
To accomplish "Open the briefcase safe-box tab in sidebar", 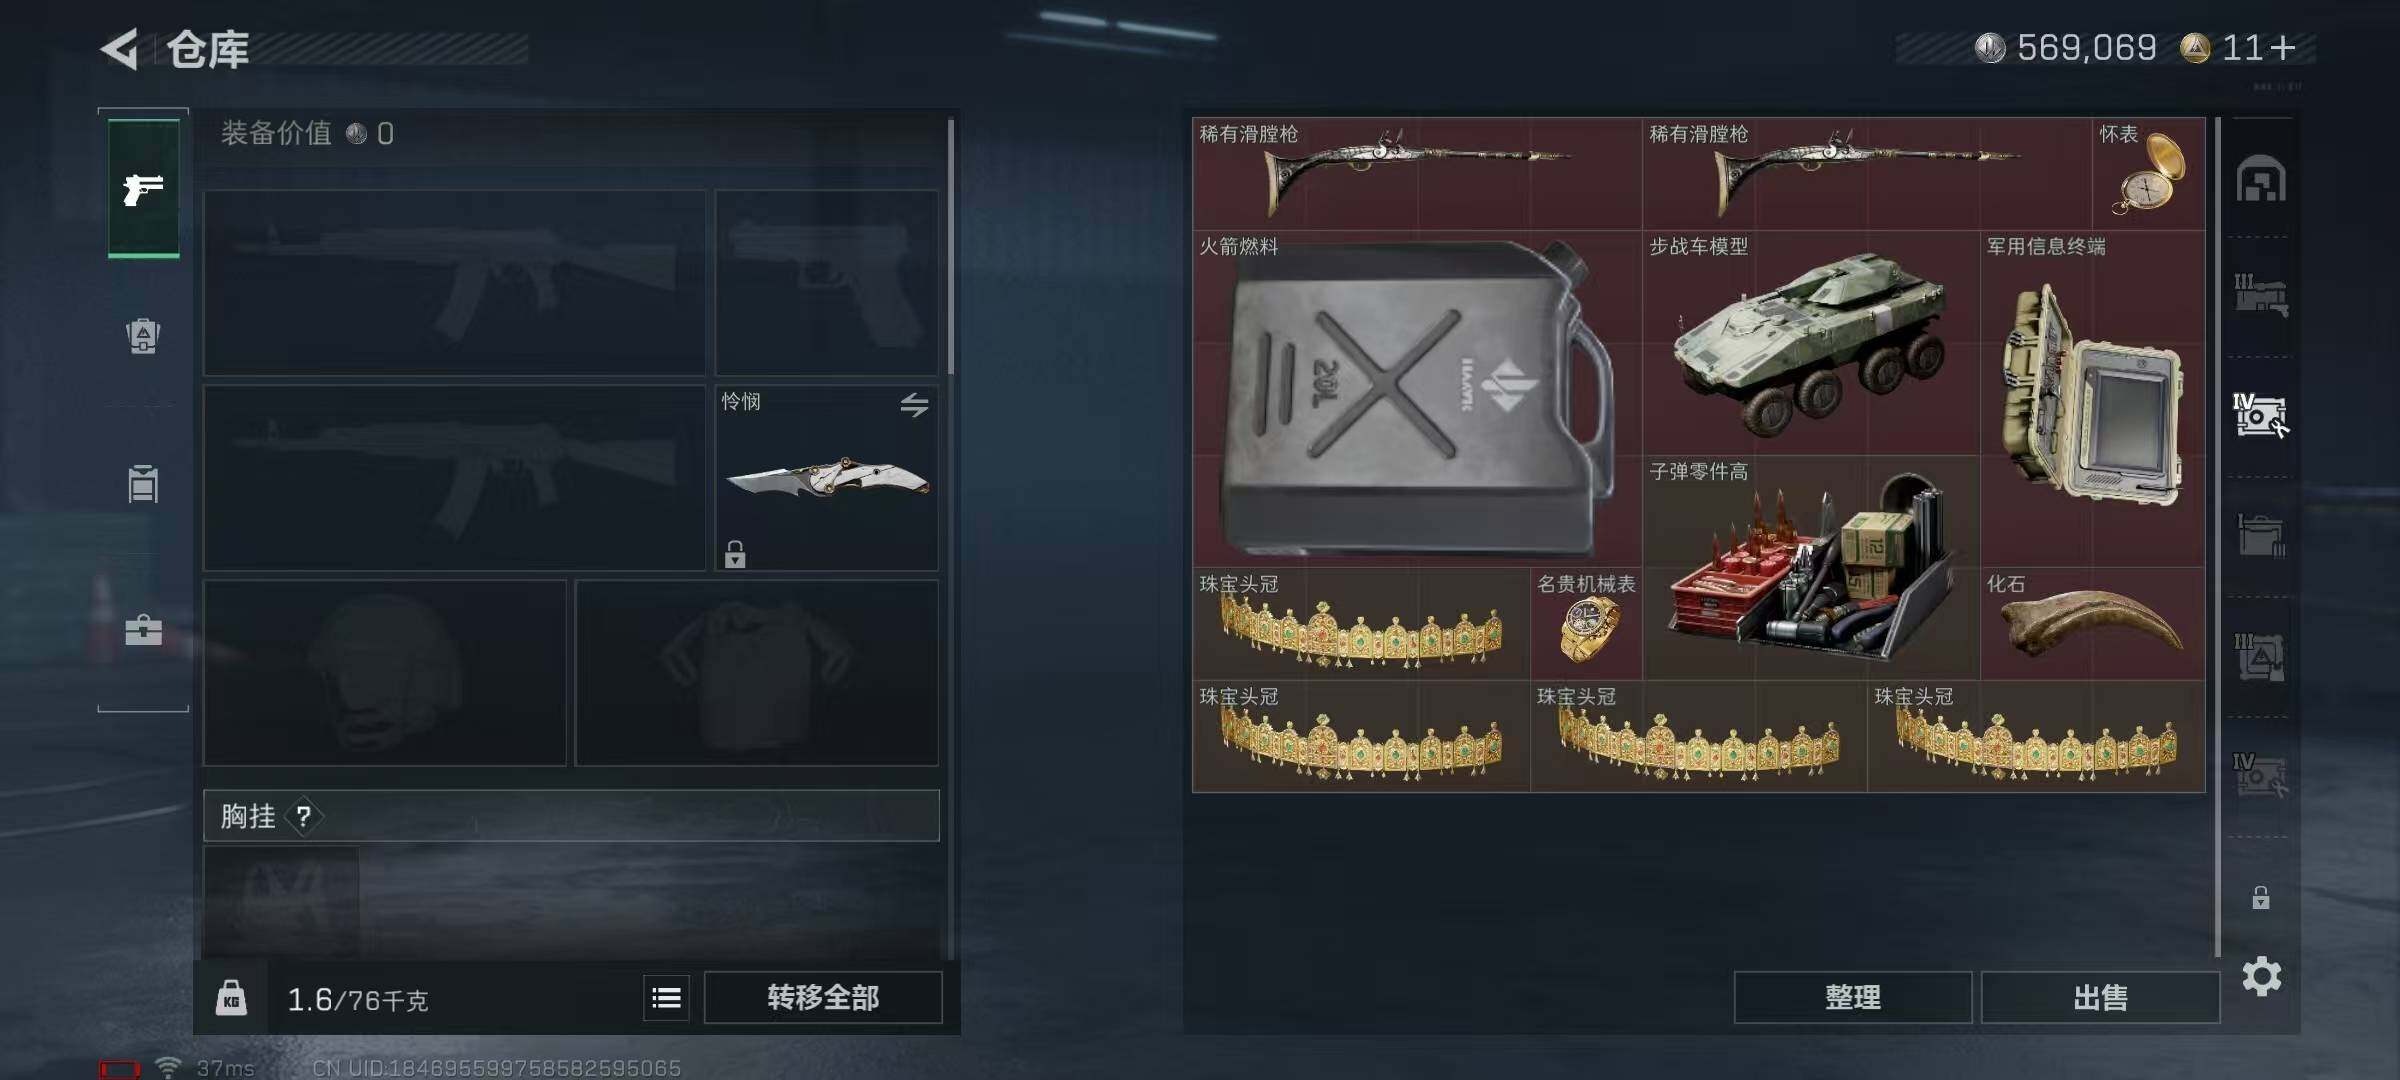I will 143,629.
